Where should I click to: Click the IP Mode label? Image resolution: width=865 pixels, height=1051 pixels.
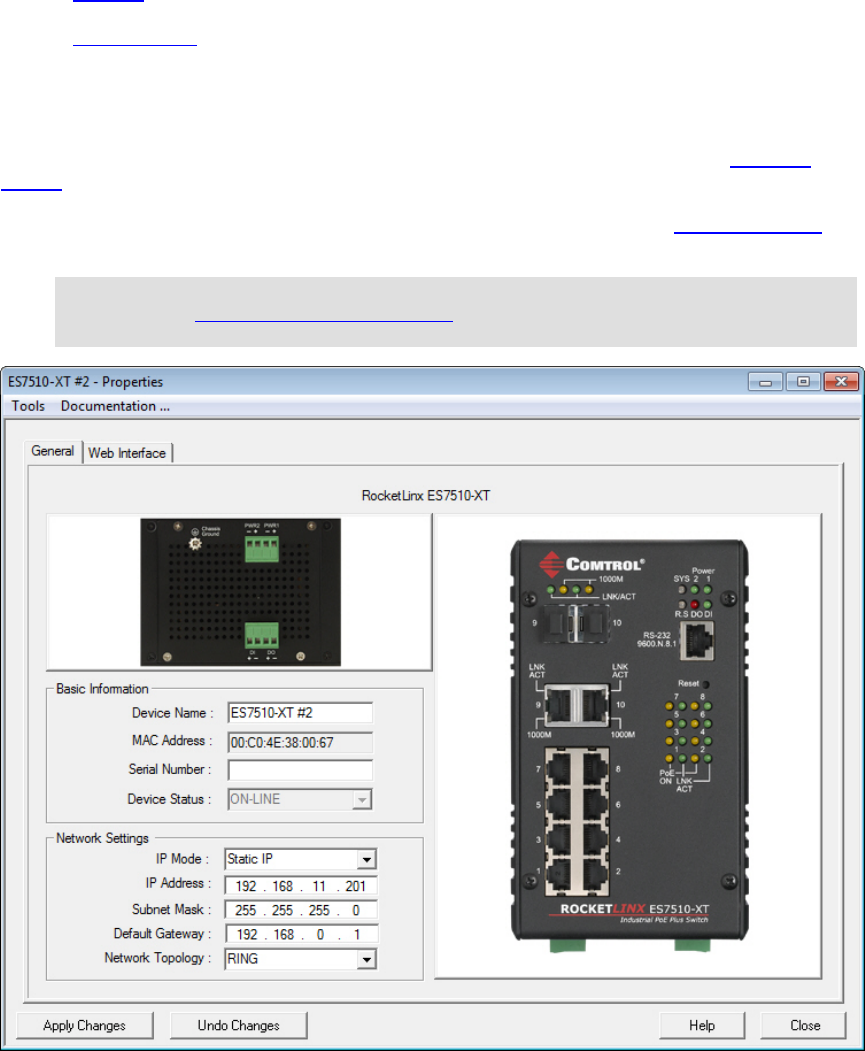pyautogui.click(x=182, y=859)
